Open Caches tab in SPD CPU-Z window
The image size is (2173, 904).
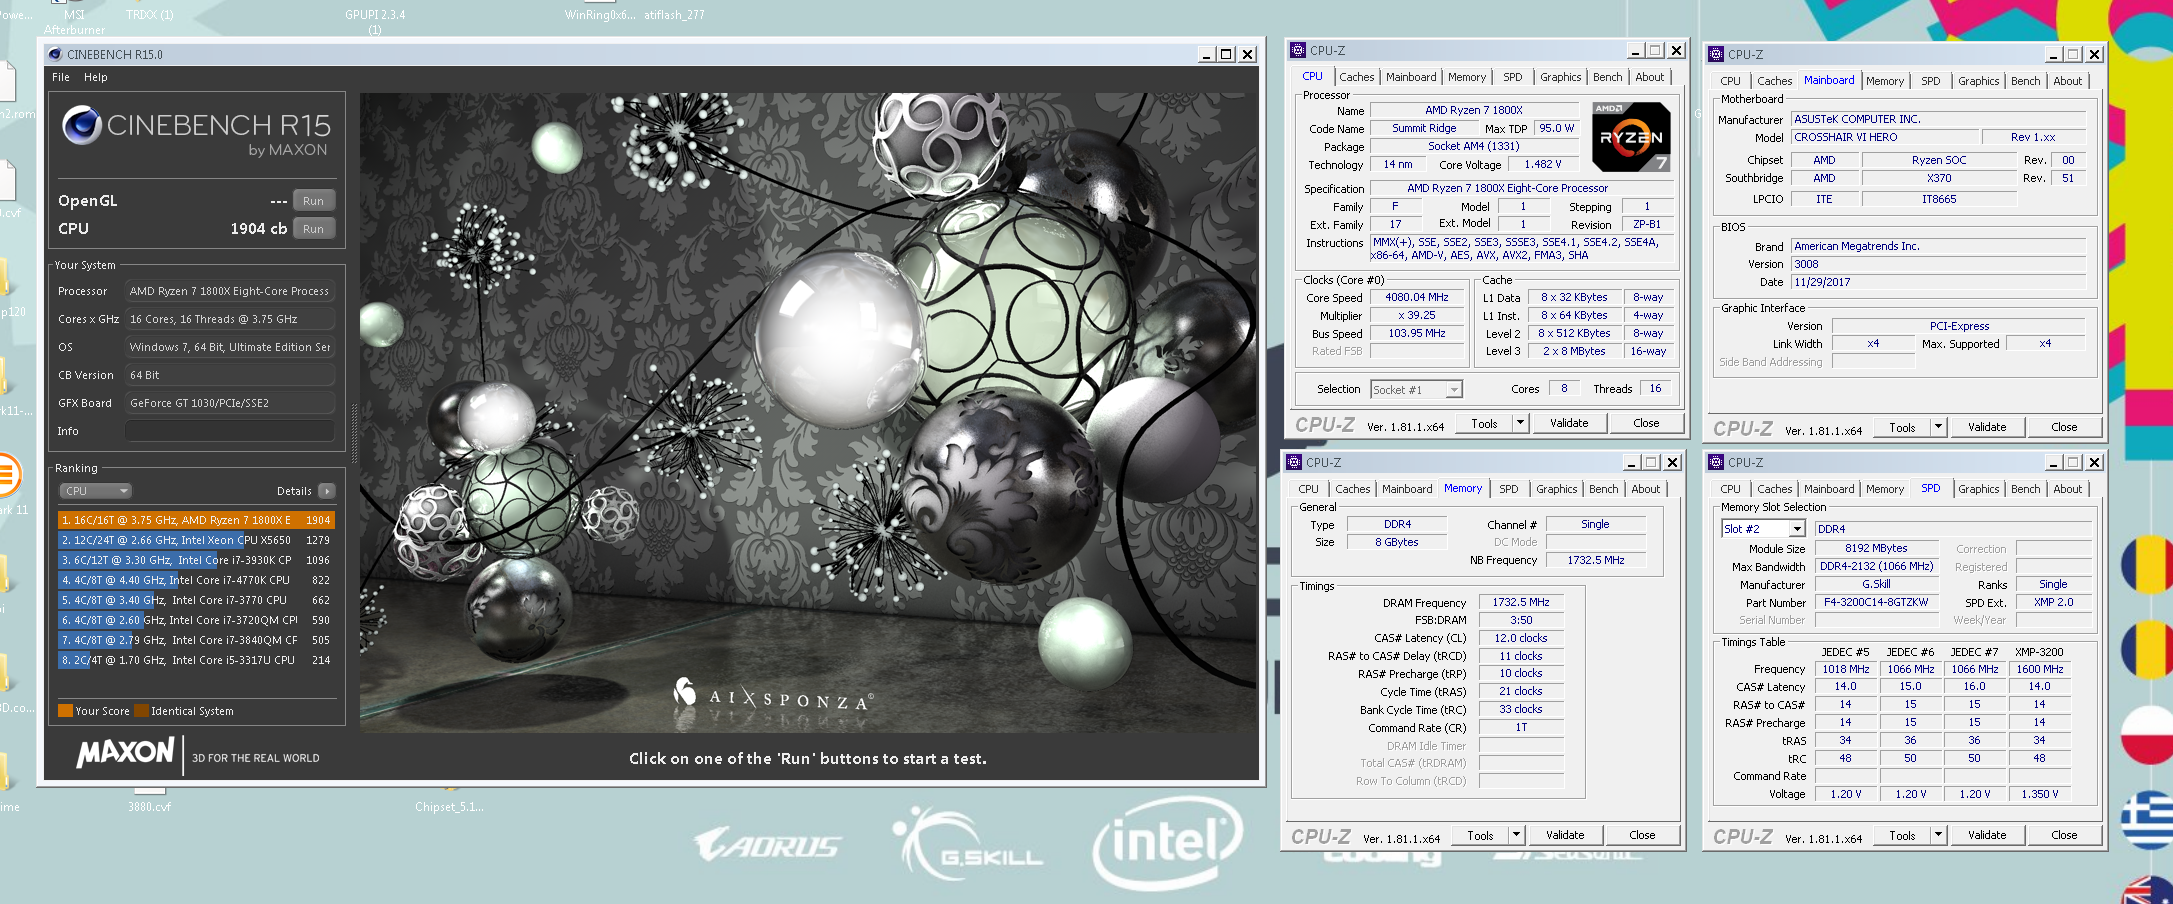[1774, 489]
